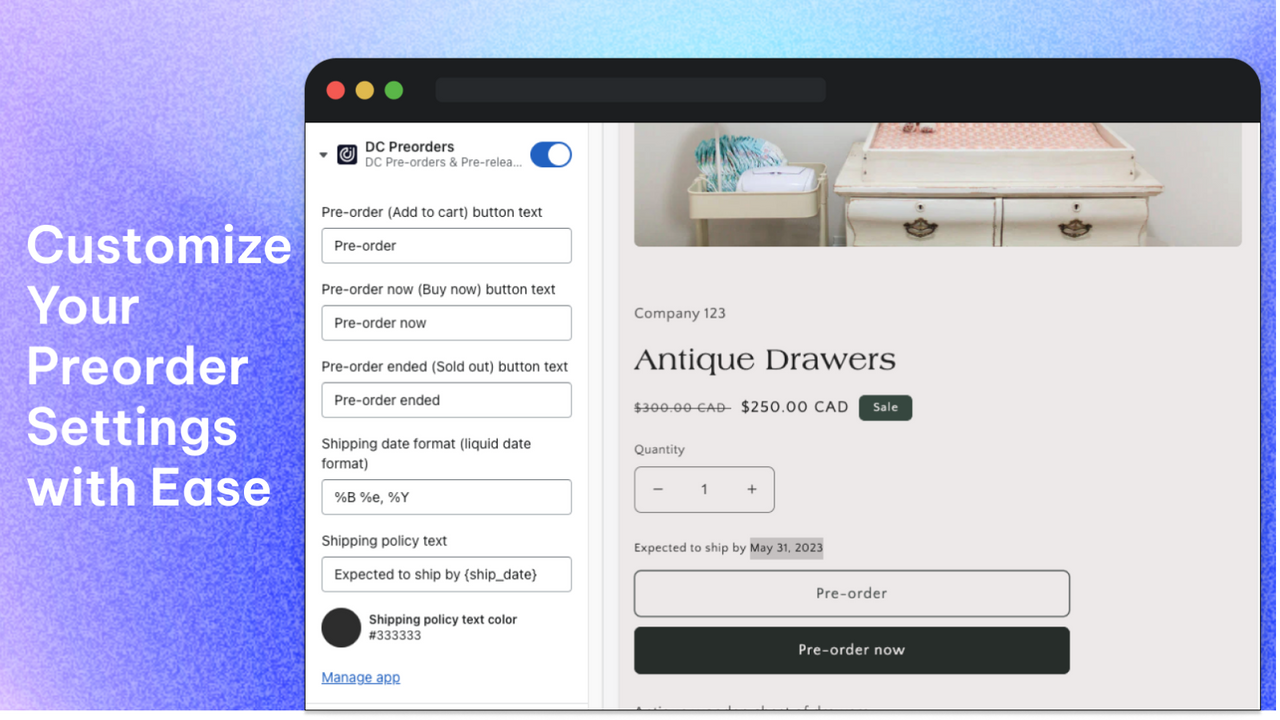Click the outlined Pre-order button

(x=852, y=593)
